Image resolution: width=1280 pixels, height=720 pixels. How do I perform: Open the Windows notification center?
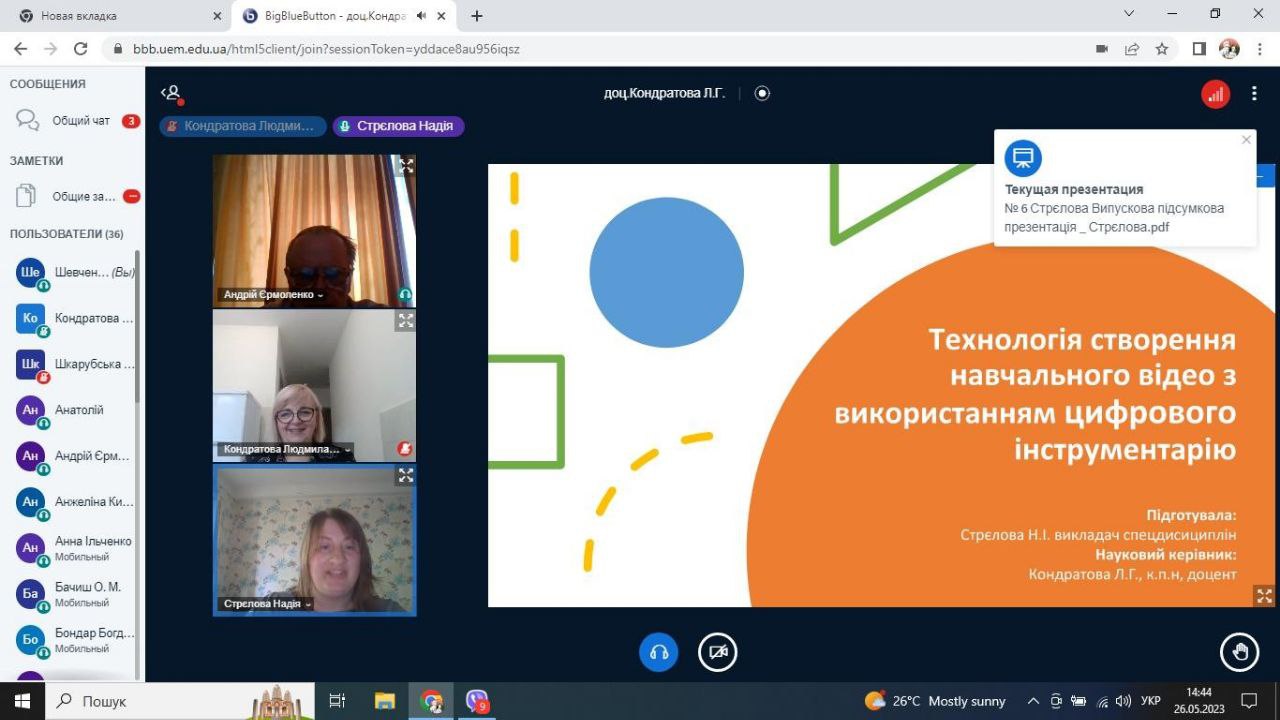pos(1249,701)
